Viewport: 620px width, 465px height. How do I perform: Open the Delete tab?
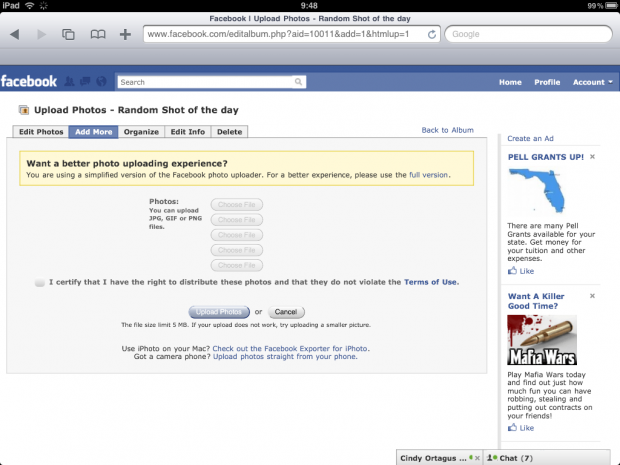point(229,132)
